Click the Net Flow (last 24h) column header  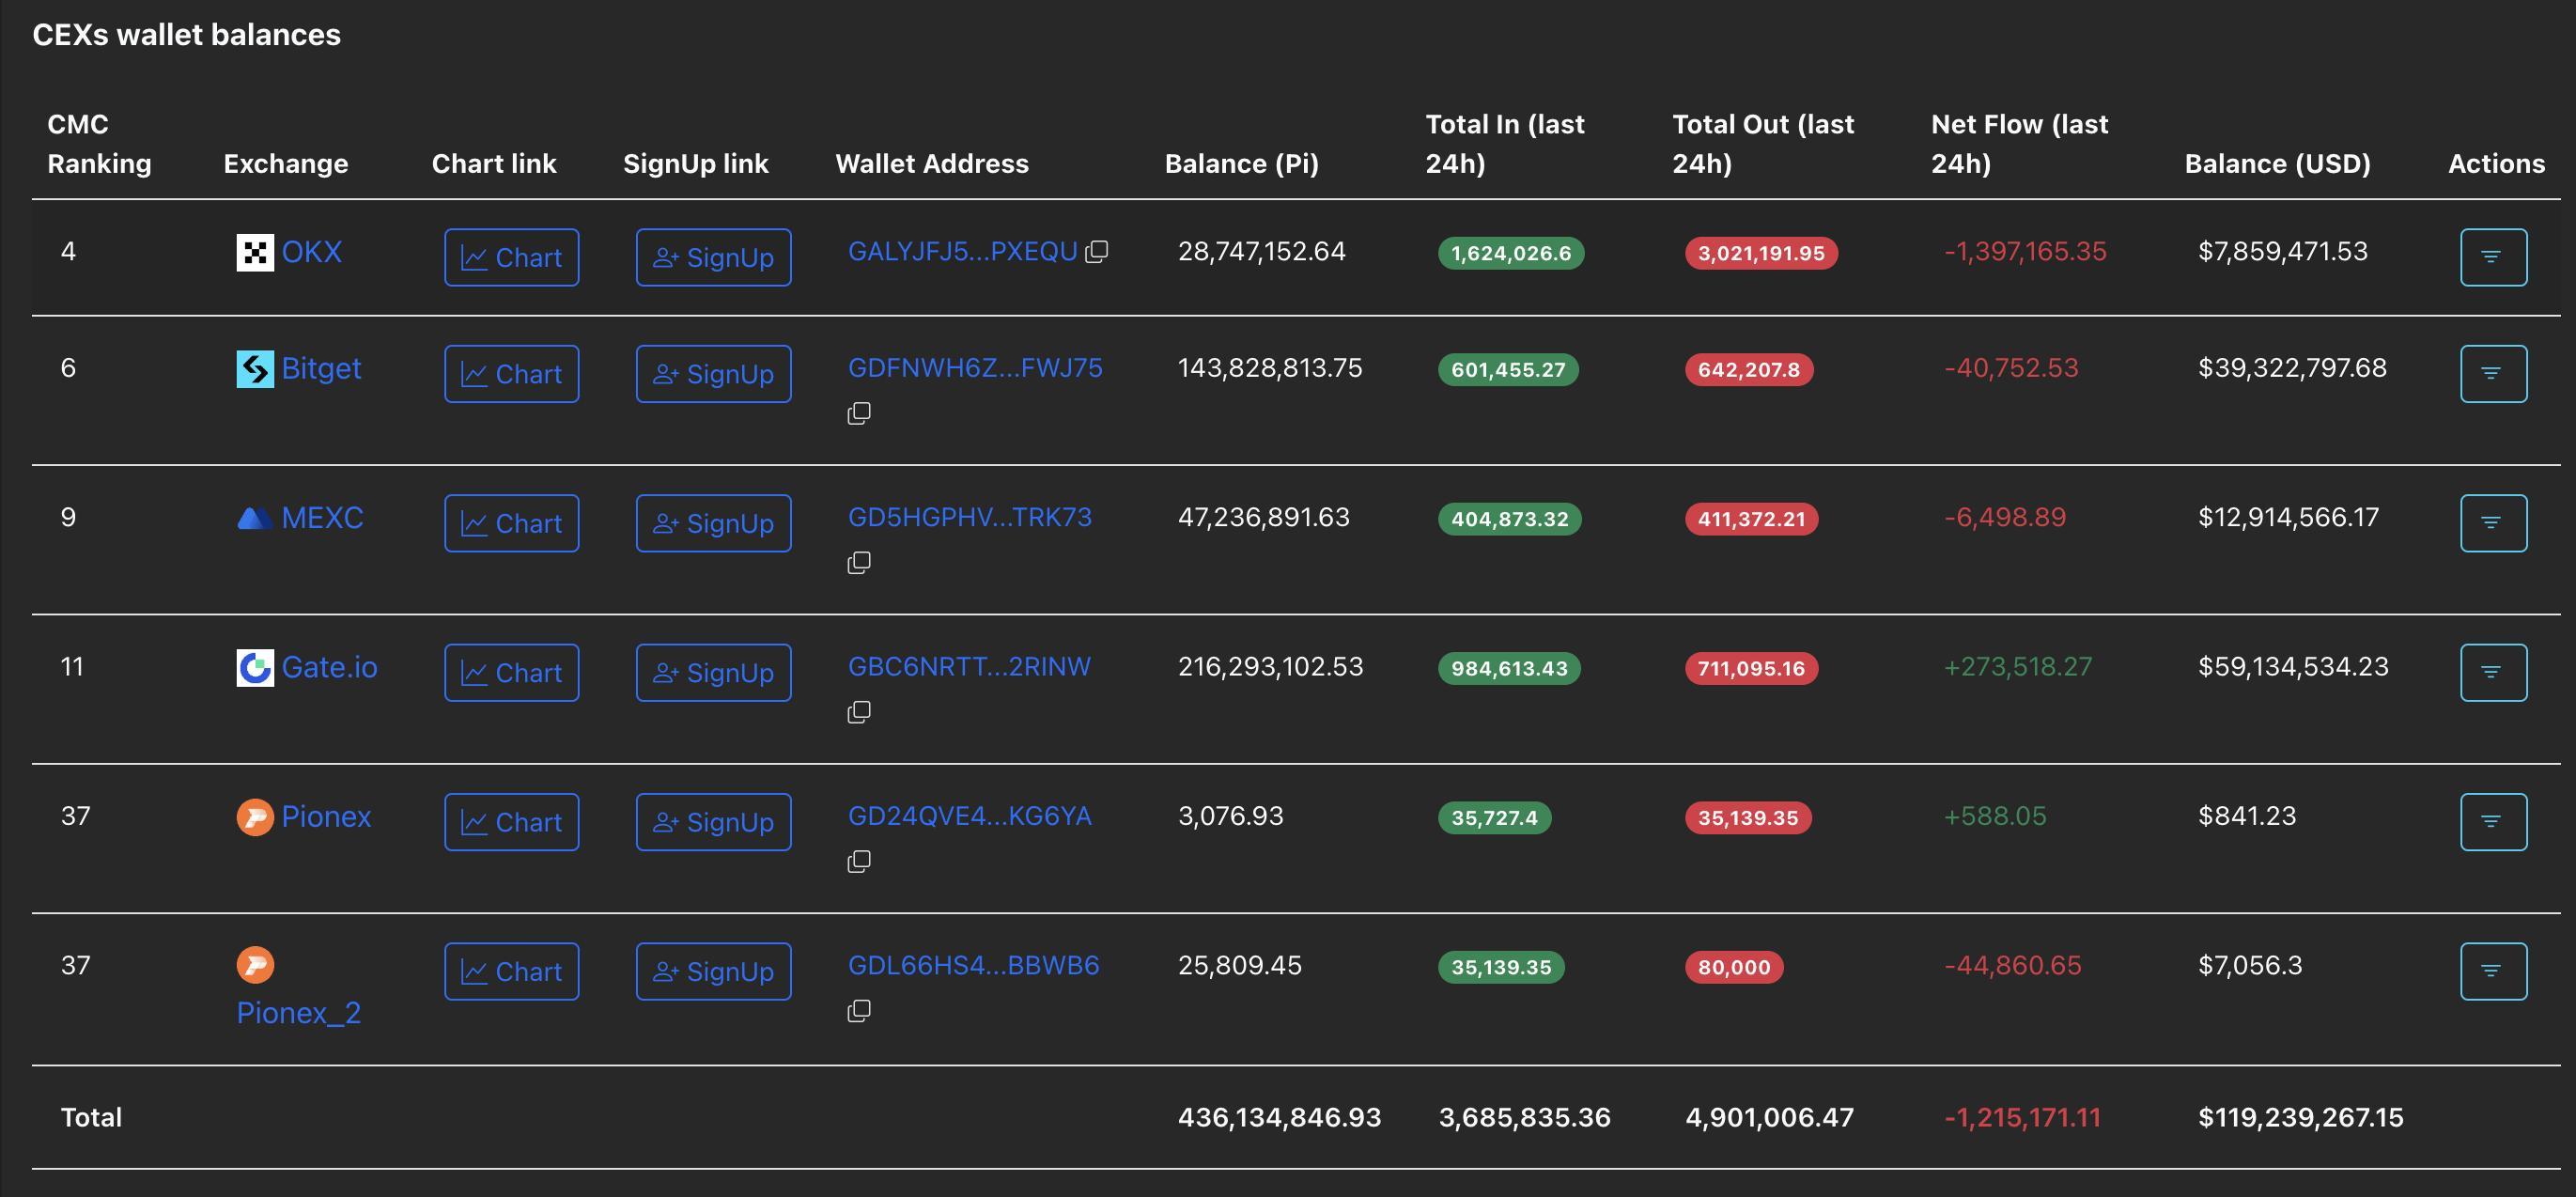pos(2018,143)
